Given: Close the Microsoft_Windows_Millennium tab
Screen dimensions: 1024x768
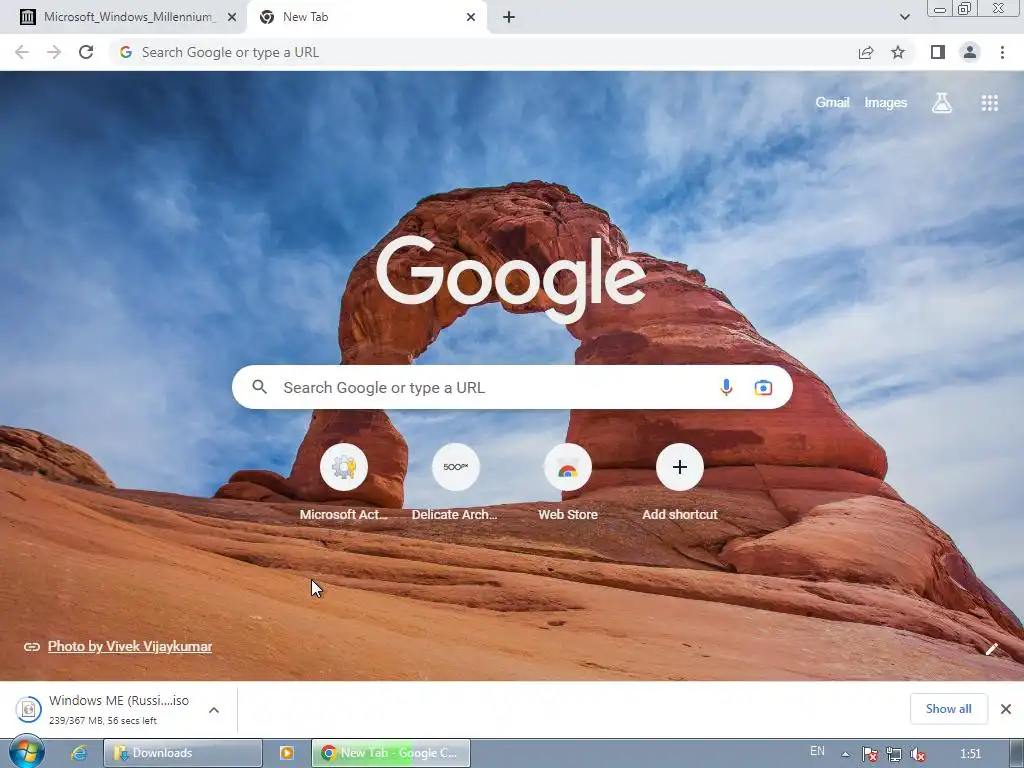Looking at the screenshot, I should pyautogui.click(x=232, y=17).
